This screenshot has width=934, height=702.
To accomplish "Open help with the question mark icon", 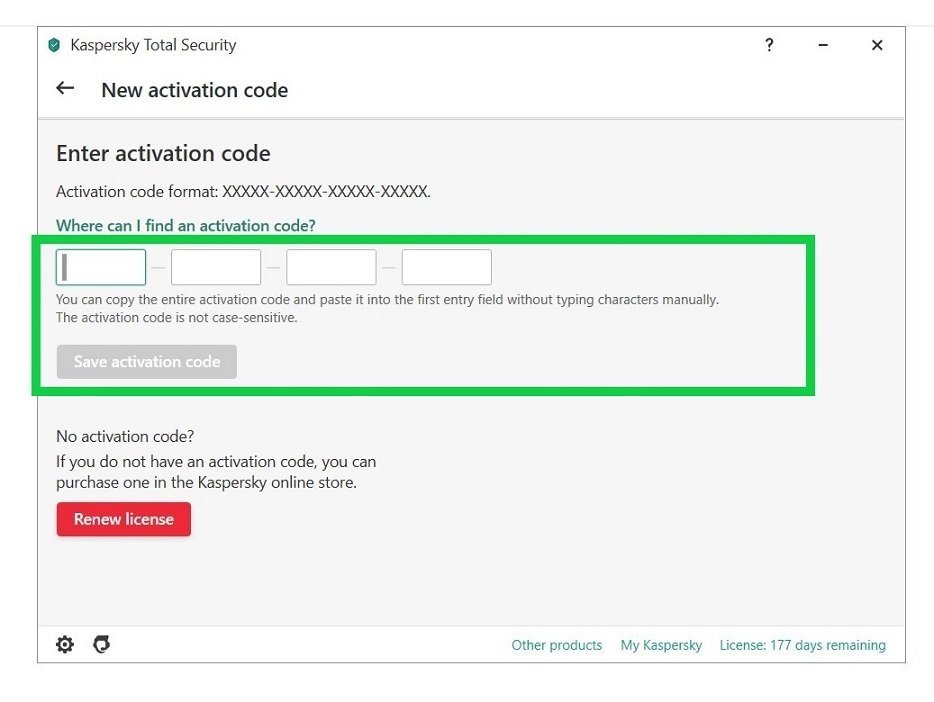I will click(x=769, y=45).
